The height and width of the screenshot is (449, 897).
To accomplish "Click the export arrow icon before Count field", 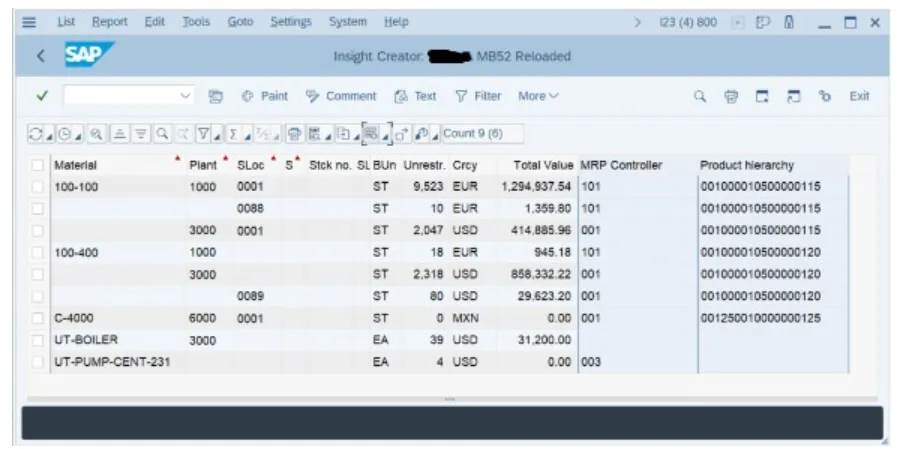I will [x=402, y=134].
